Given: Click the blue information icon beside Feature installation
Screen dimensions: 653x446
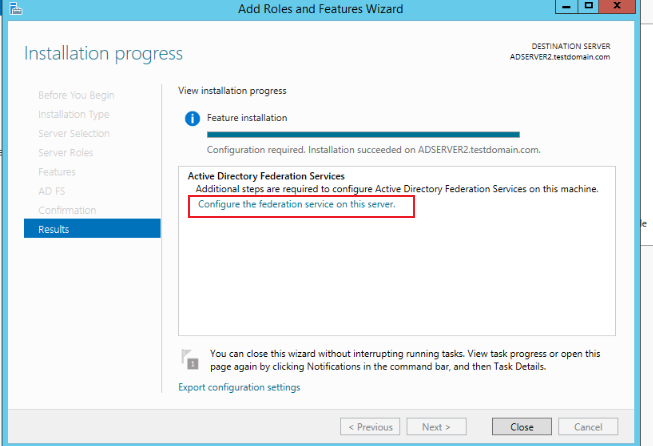Looking at the screenshot, I should coord(192,119).
